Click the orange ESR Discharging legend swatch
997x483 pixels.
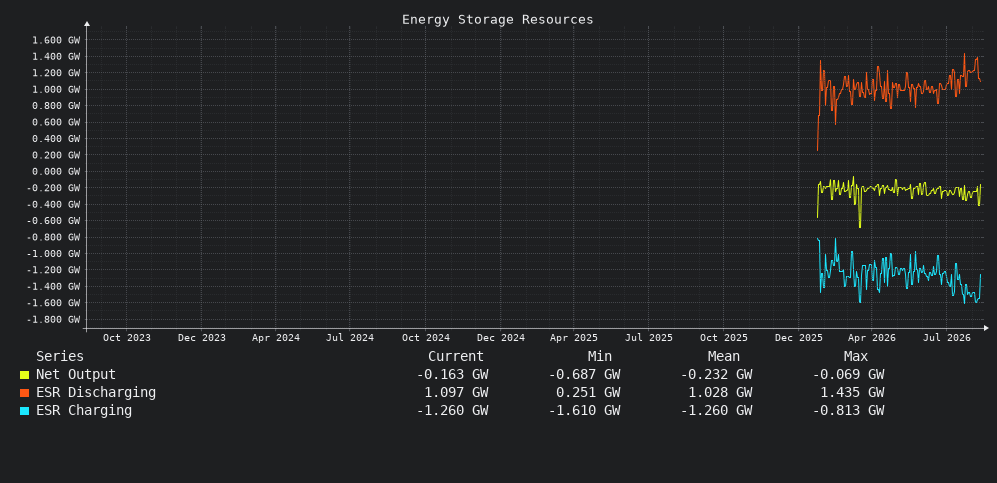click(24, 393)
